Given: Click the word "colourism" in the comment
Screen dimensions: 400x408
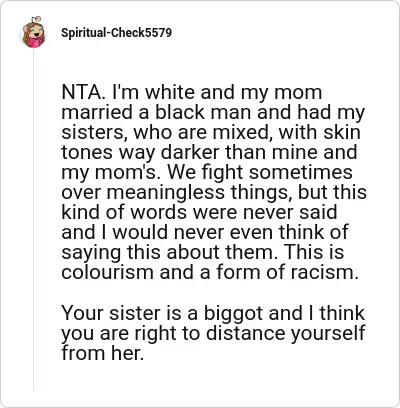Looking at the screenshot, I should click(x=108, y=272).
